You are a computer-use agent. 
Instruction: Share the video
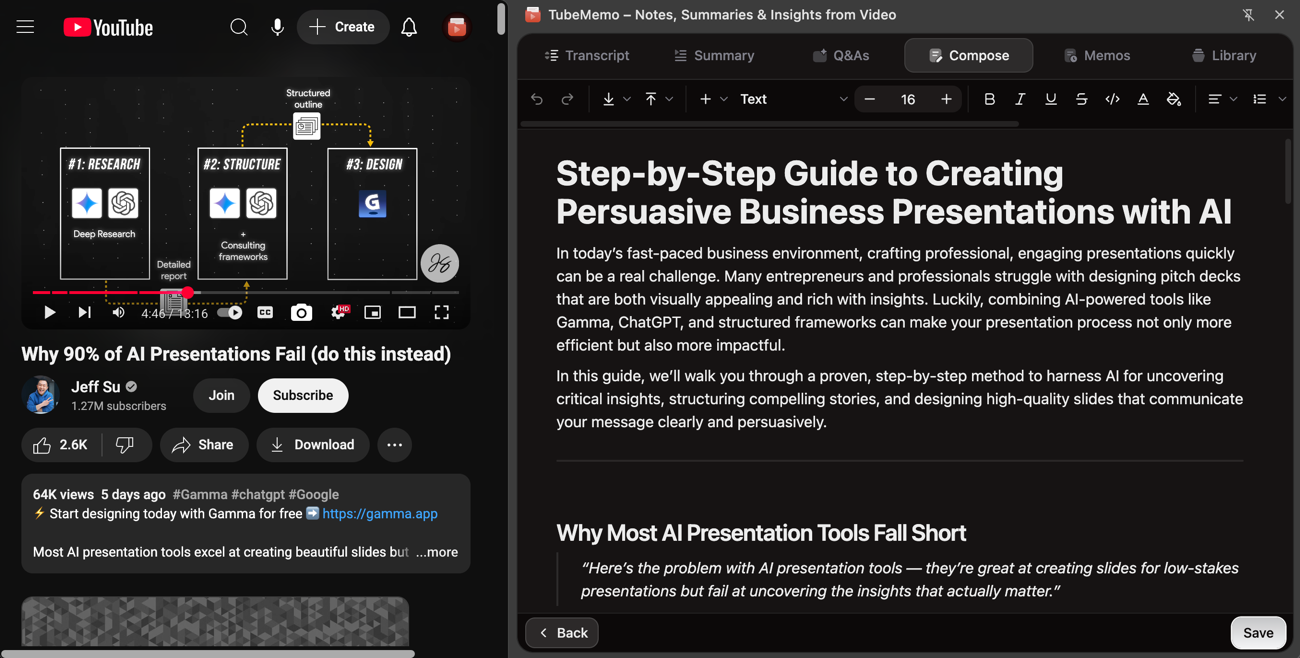203,445
